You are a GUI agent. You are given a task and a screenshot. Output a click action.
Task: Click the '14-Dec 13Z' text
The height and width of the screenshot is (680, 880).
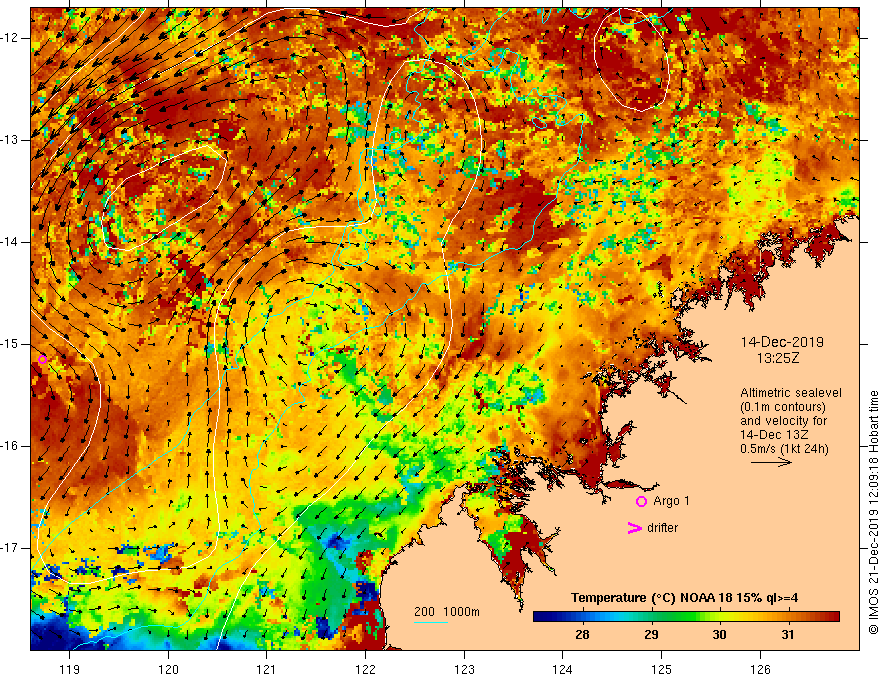click(775, 435)
